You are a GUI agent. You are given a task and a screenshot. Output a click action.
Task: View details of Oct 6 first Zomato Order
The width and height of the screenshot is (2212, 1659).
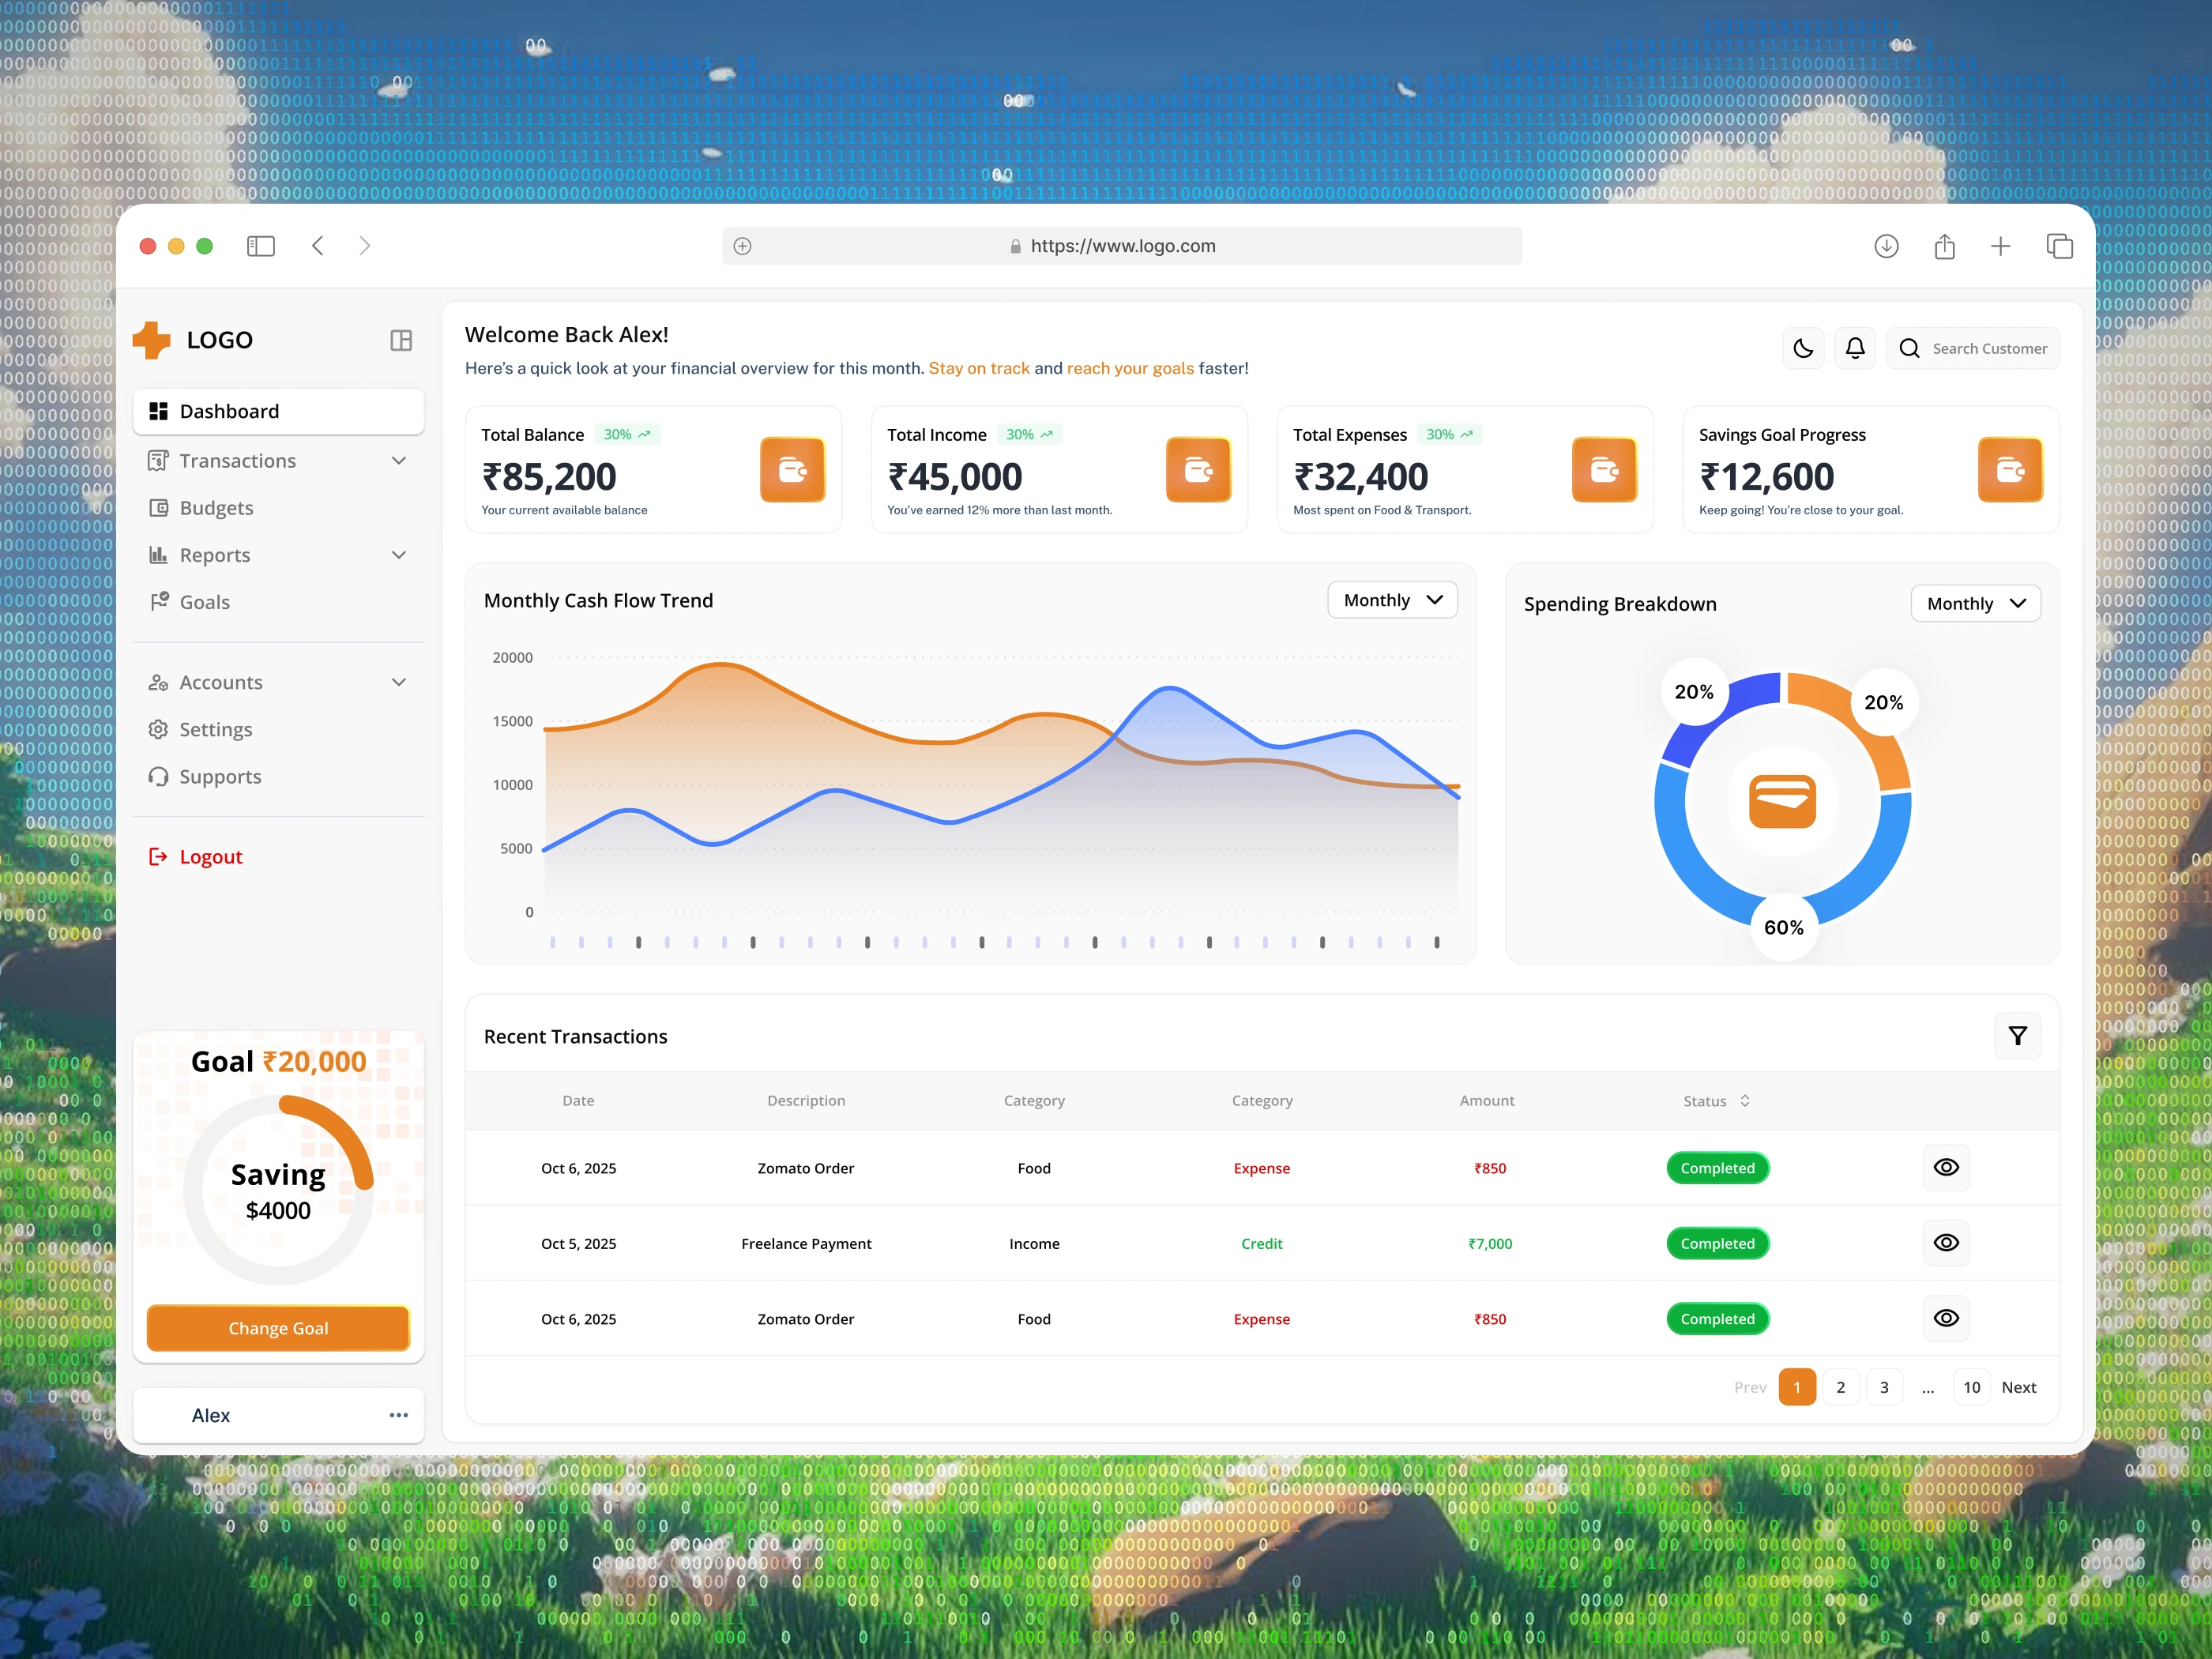(x=1946, y=1167)
